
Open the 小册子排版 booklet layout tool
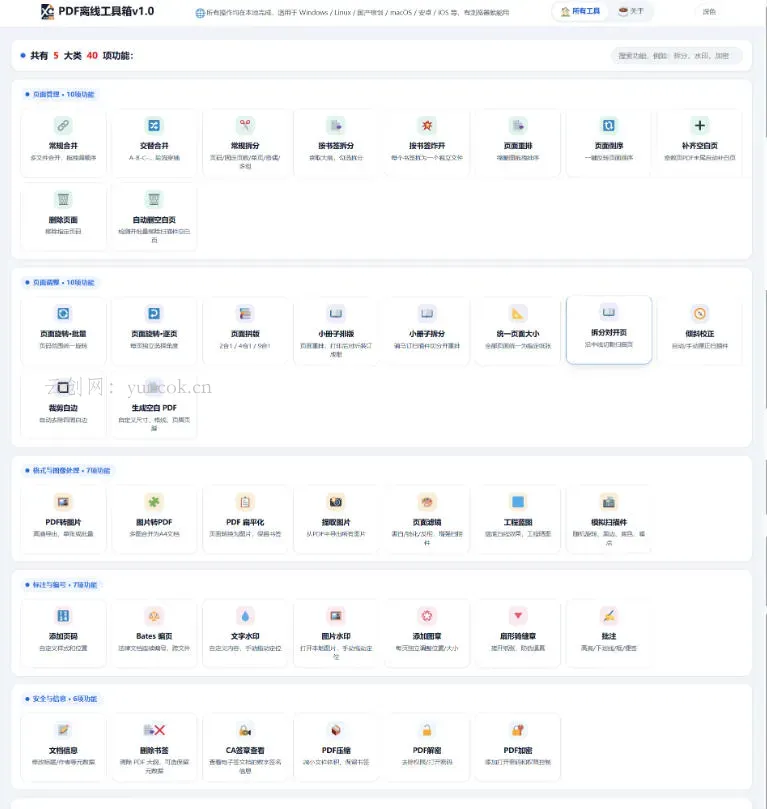[336, 331]
